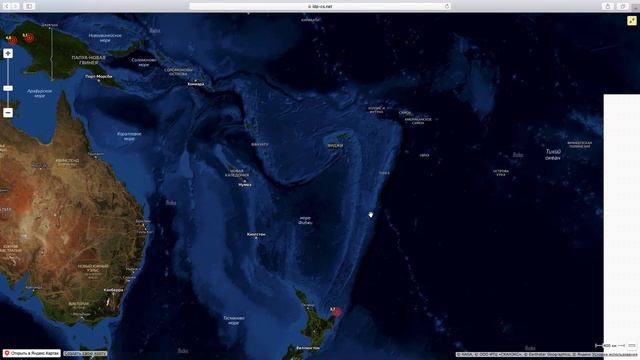Image resolution: width=640 pixels, height=360 pixels.
Task: Reload the page with the address bar icon
Action: 447,6
